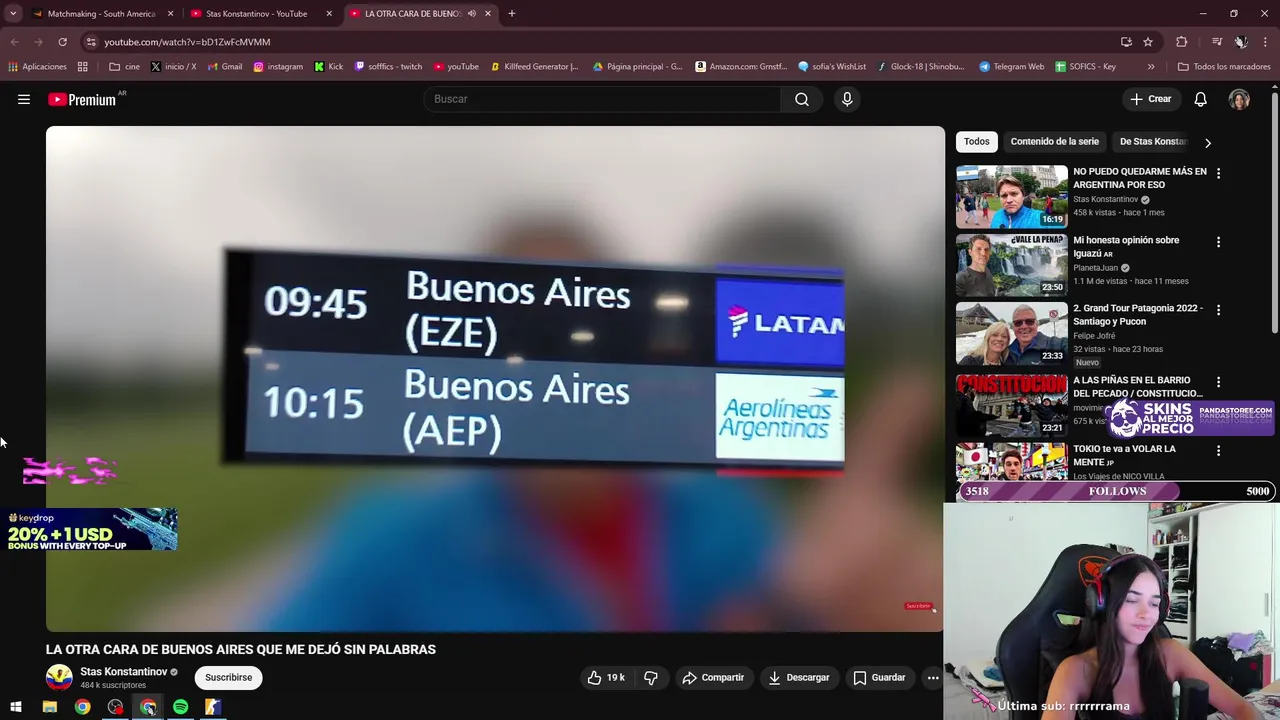Open the account avatar menu
The height and width of the screenshot is (720, 1280).
[x=1239, y=99]
